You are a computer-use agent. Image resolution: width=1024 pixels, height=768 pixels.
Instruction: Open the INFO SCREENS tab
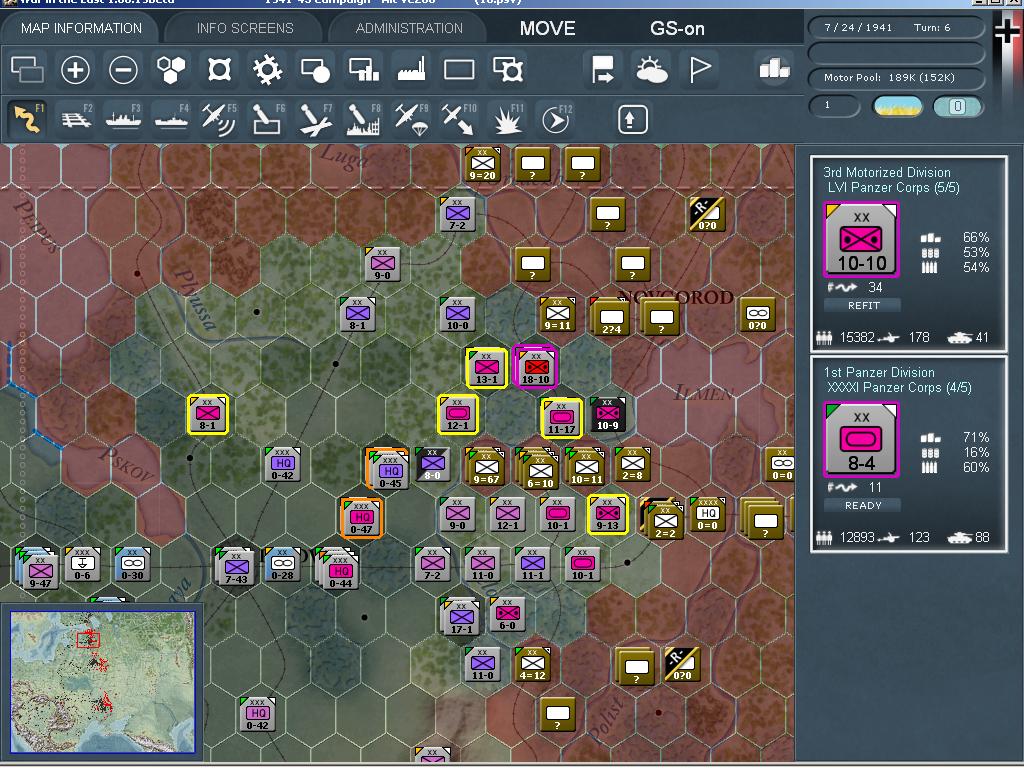[245, 28]
